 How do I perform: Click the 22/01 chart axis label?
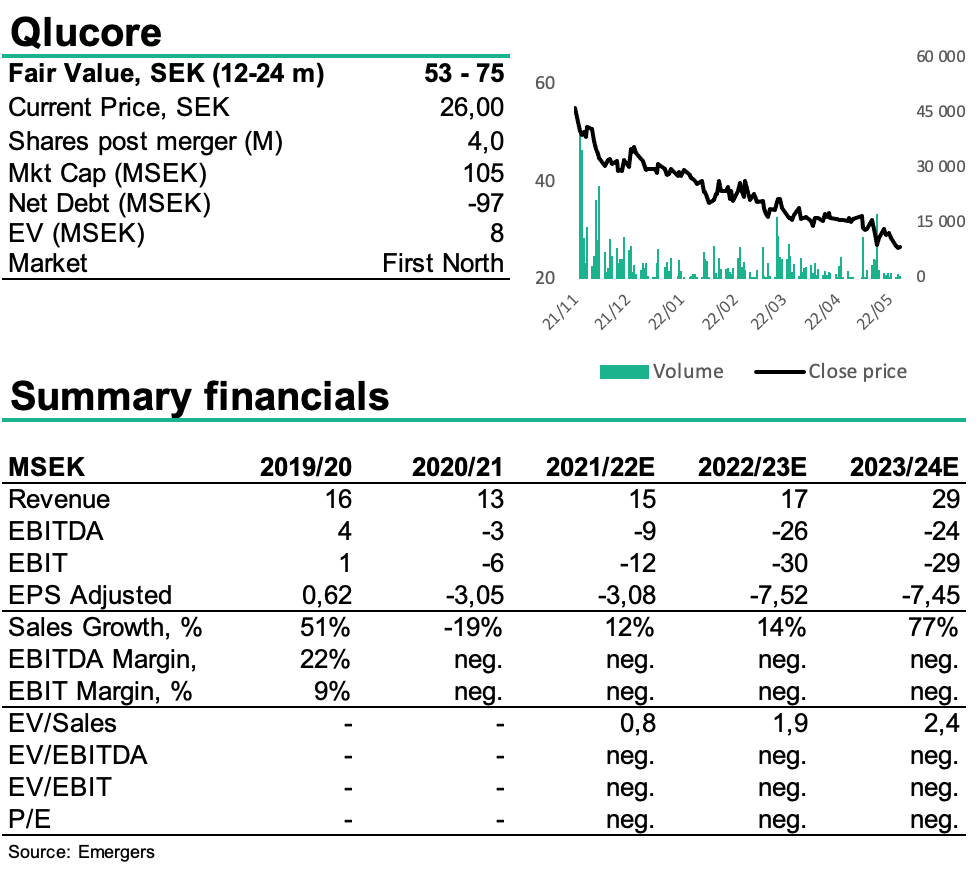coord(666,312)
